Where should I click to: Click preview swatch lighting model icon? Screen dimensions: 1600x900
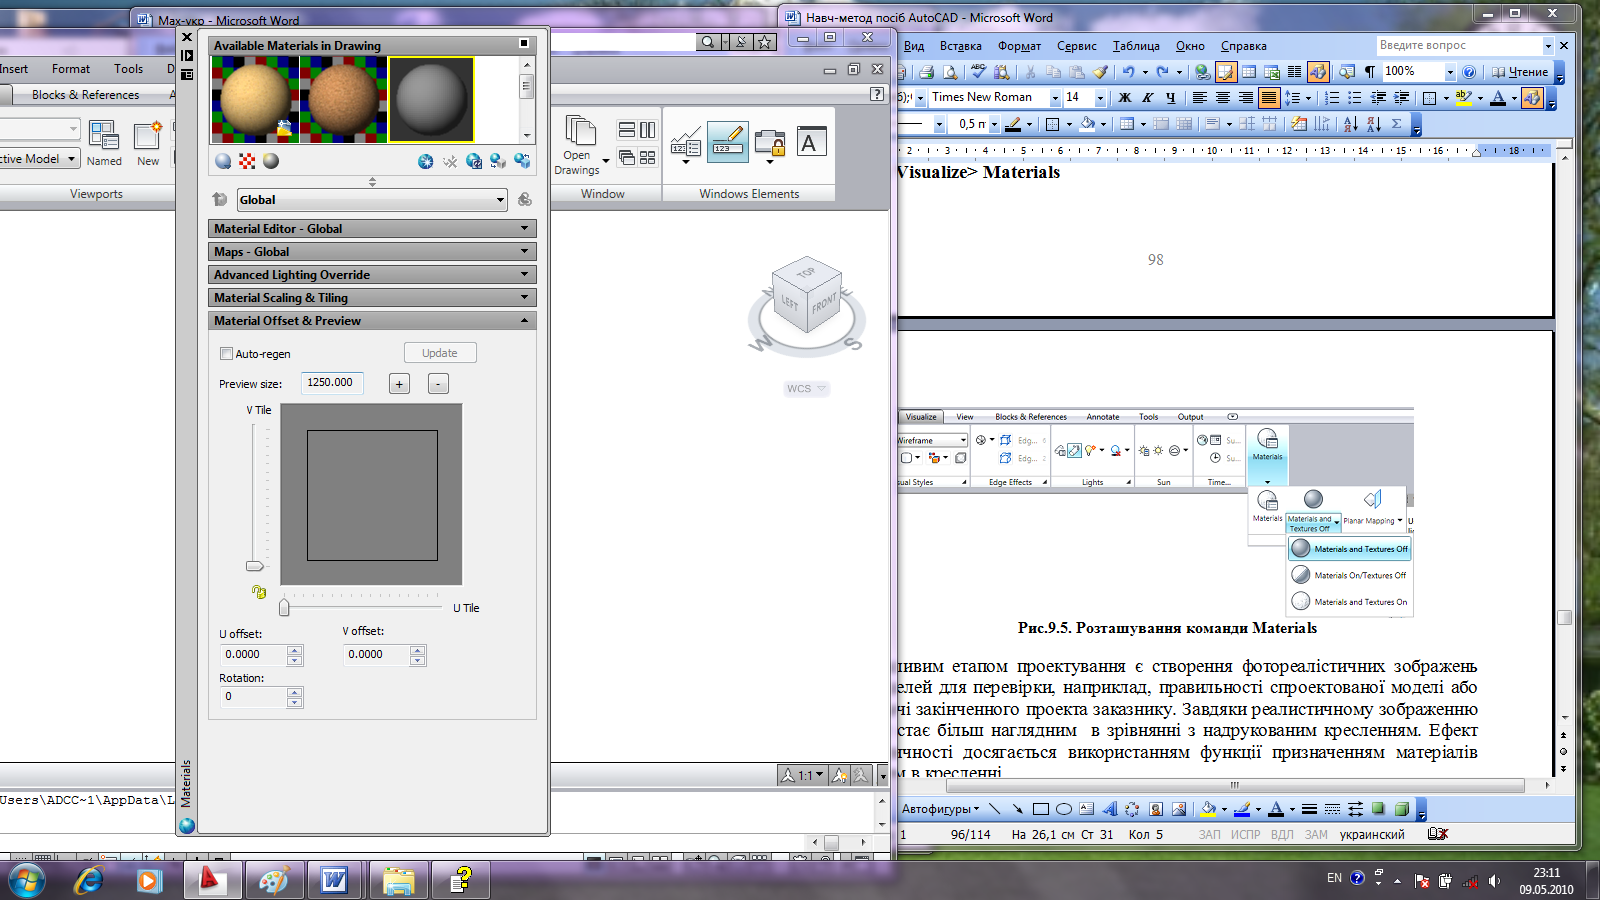coord(271,161)
